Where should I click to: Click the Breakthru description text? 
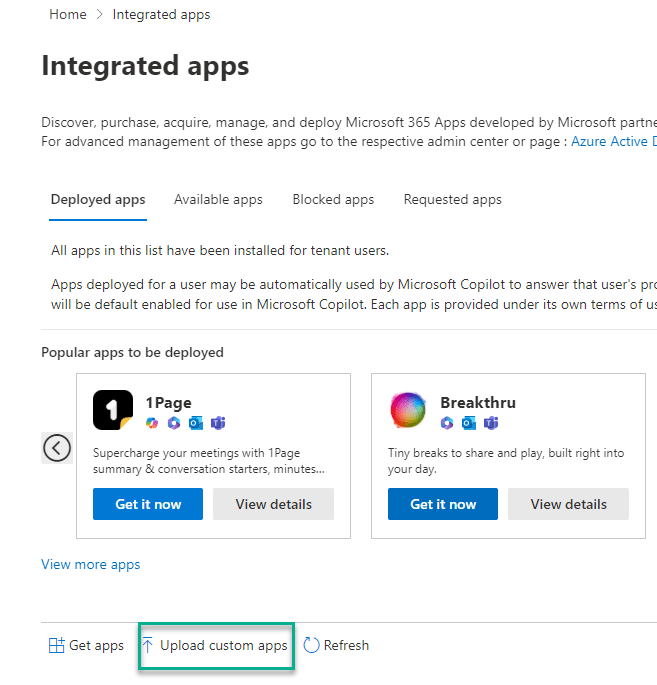(506, 461)
